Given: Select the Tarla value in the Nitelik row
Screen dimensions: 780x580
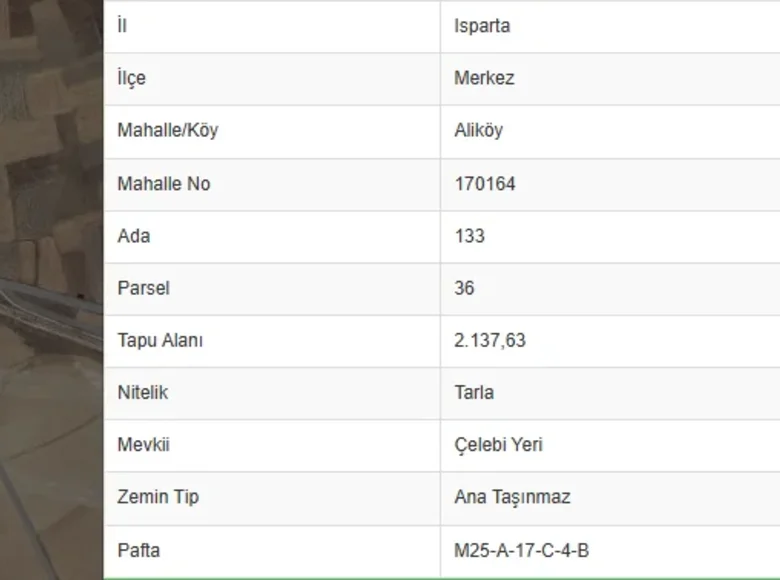Looking at the screenshot, I should click(474, 392).
